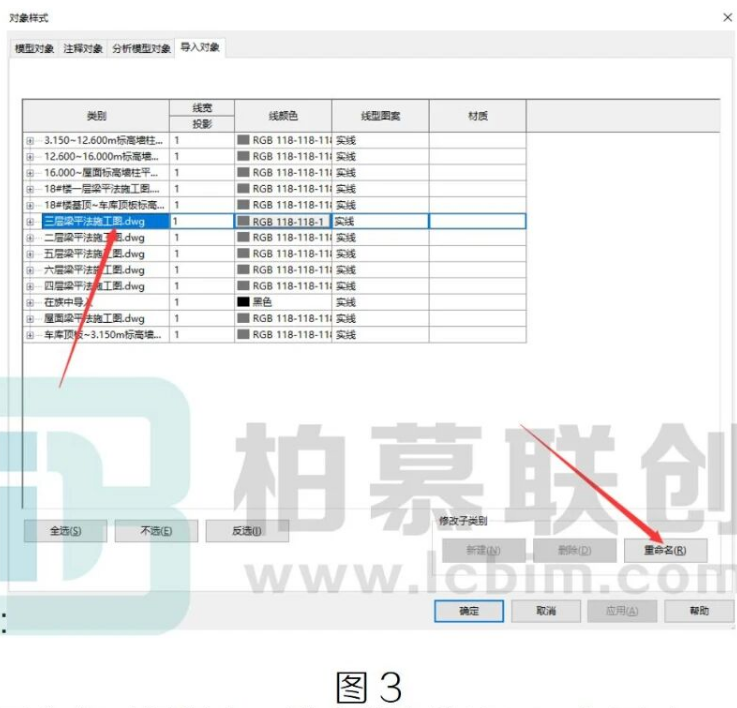Click the 线颜色 column header
This screenshot has width=737, height=708.
[x=283, y=116]
